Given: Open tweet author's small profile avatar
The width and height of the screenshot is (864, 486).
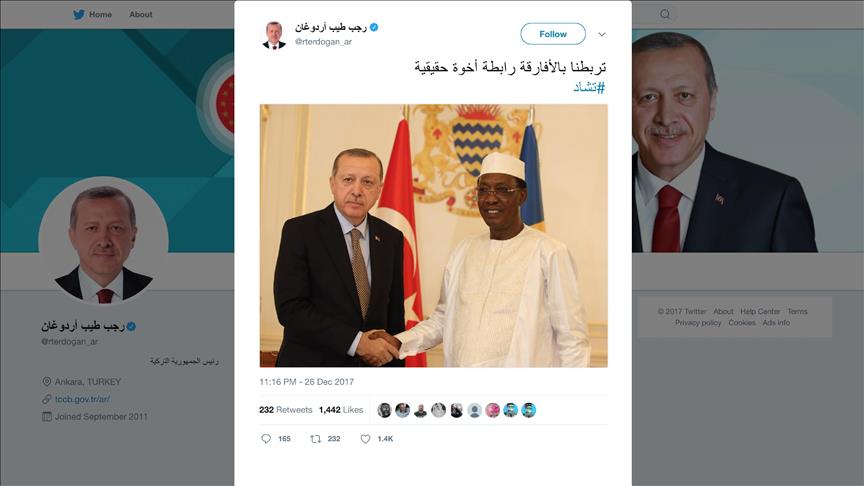Looking at the screenshot, I should click(274, 35).
